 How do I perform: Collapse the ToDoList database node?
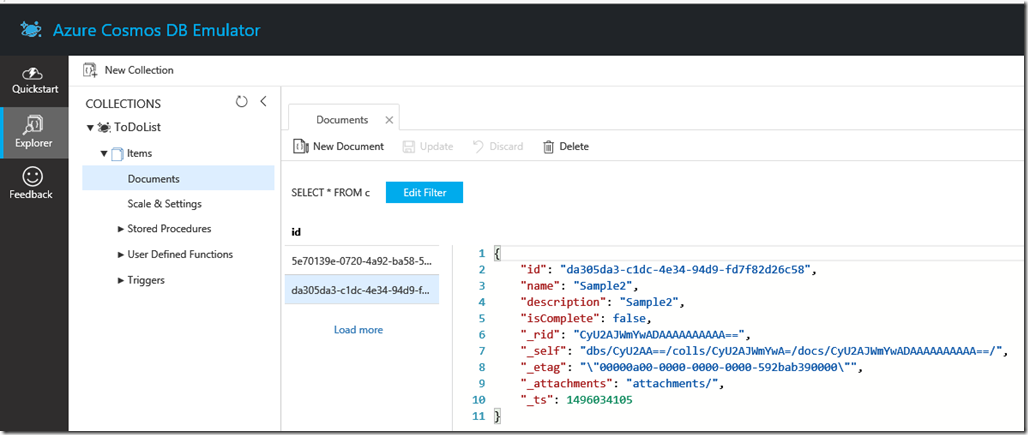pyautogui.click(x=90, y=128)
